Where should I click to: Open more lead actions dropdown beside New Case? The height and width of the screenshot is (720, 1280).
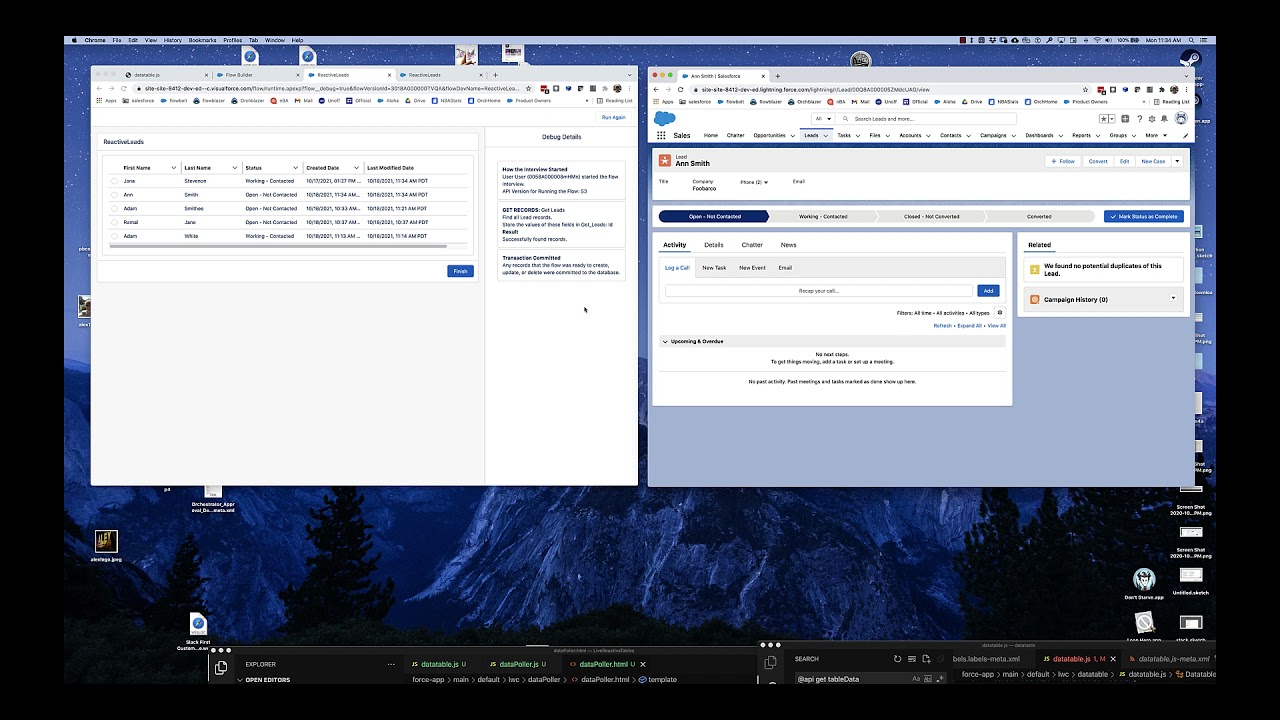tap(1177, 161)
